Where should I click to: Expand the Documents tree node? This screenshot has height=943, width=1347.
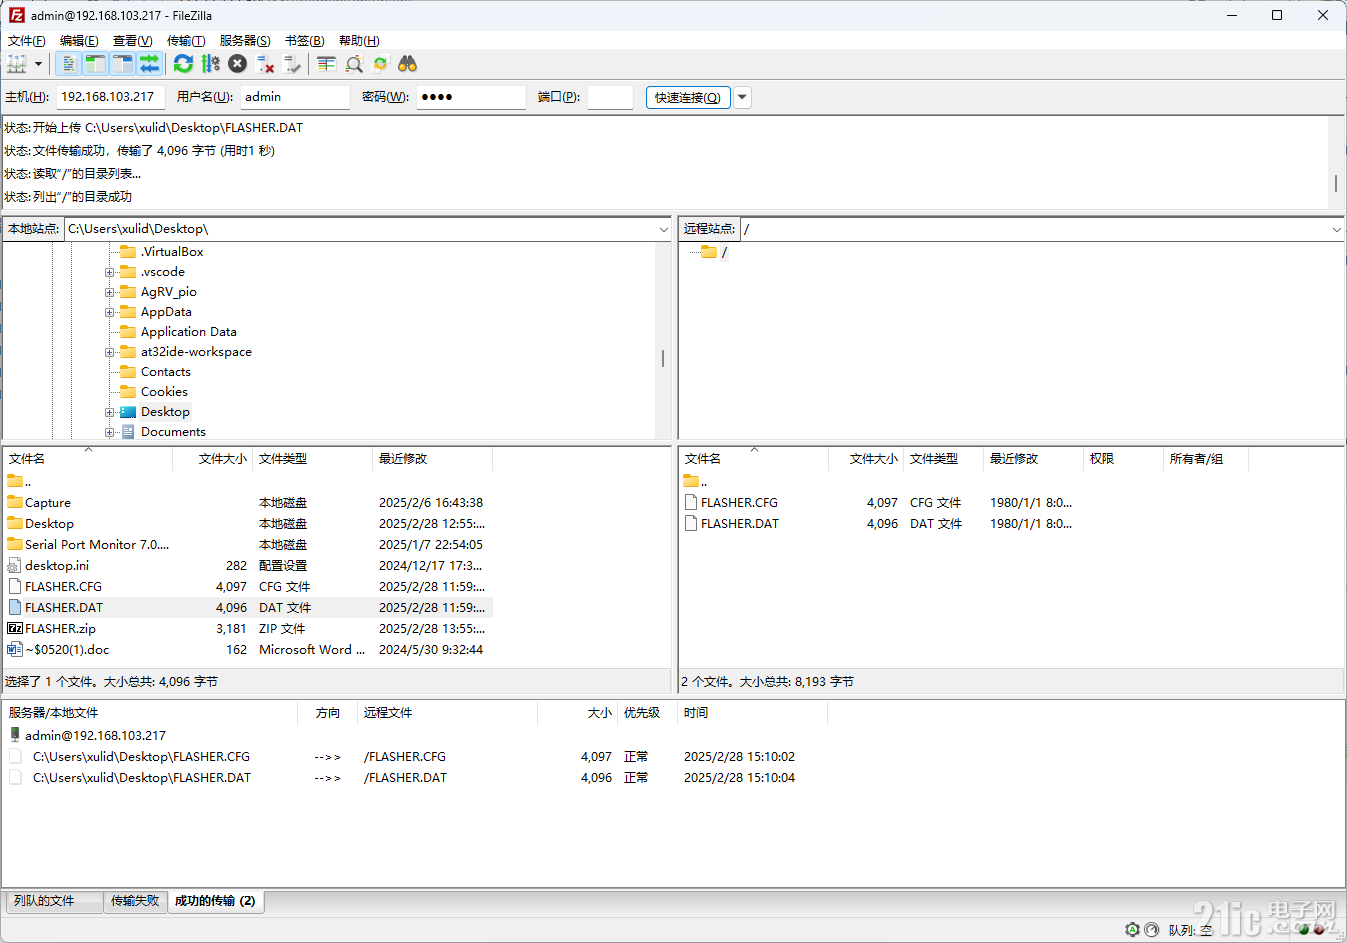110,432
